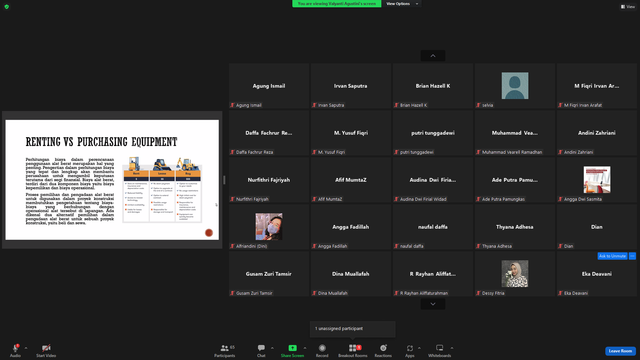Click the muted mic icon beside Dina Muallafah
The height and width of the screenshot is (360, 640).
pyautogui.click(x=314, y=293)
